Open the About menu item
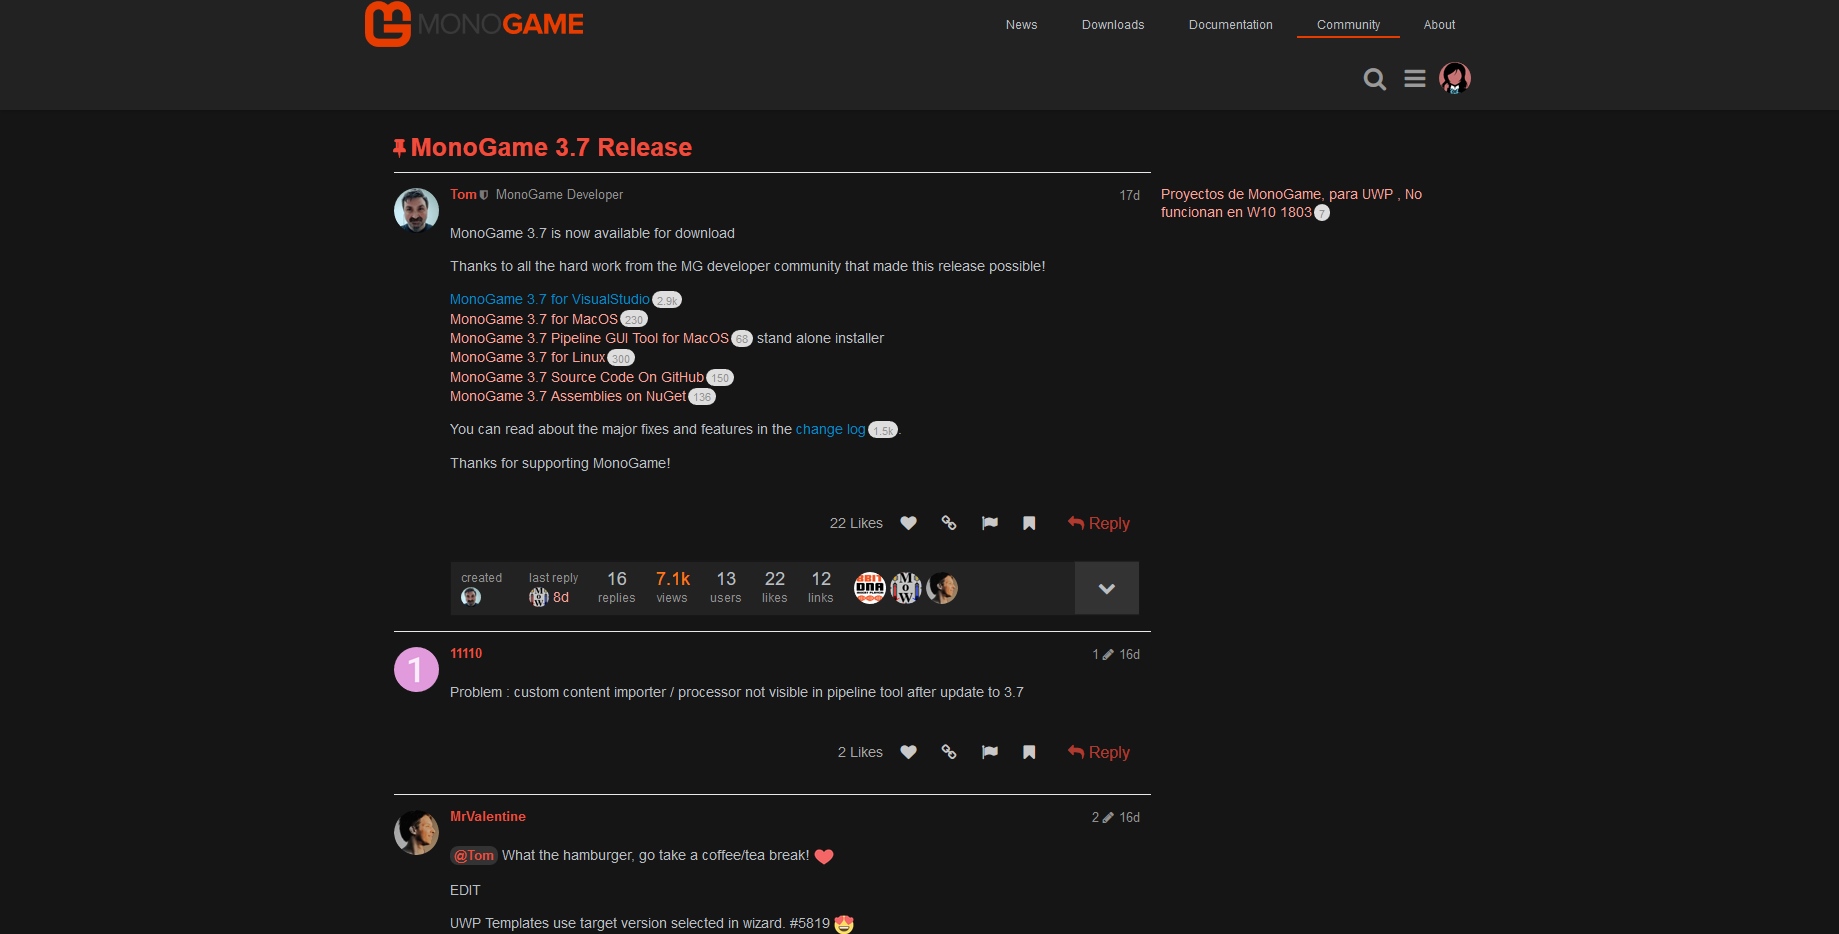This screenshot has height=934, width=1839. [1439, 25]
